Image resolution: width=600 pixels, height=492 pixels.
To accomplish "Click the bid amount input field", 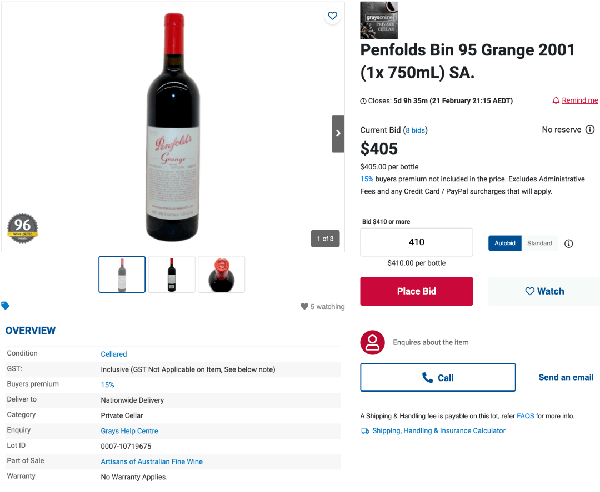I will pos(416,242).
